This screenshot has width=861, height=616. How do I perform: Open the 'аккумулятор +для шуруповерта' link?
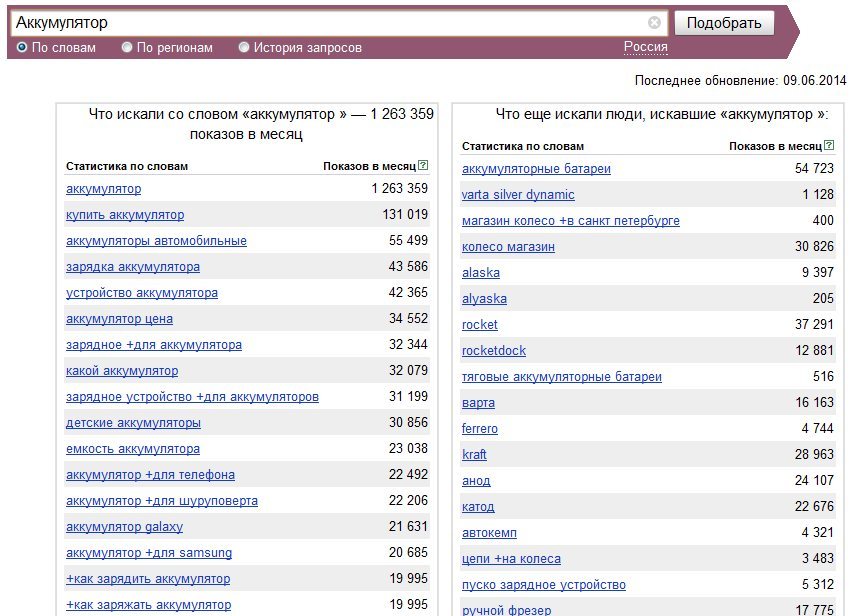[x=162, y=501]
